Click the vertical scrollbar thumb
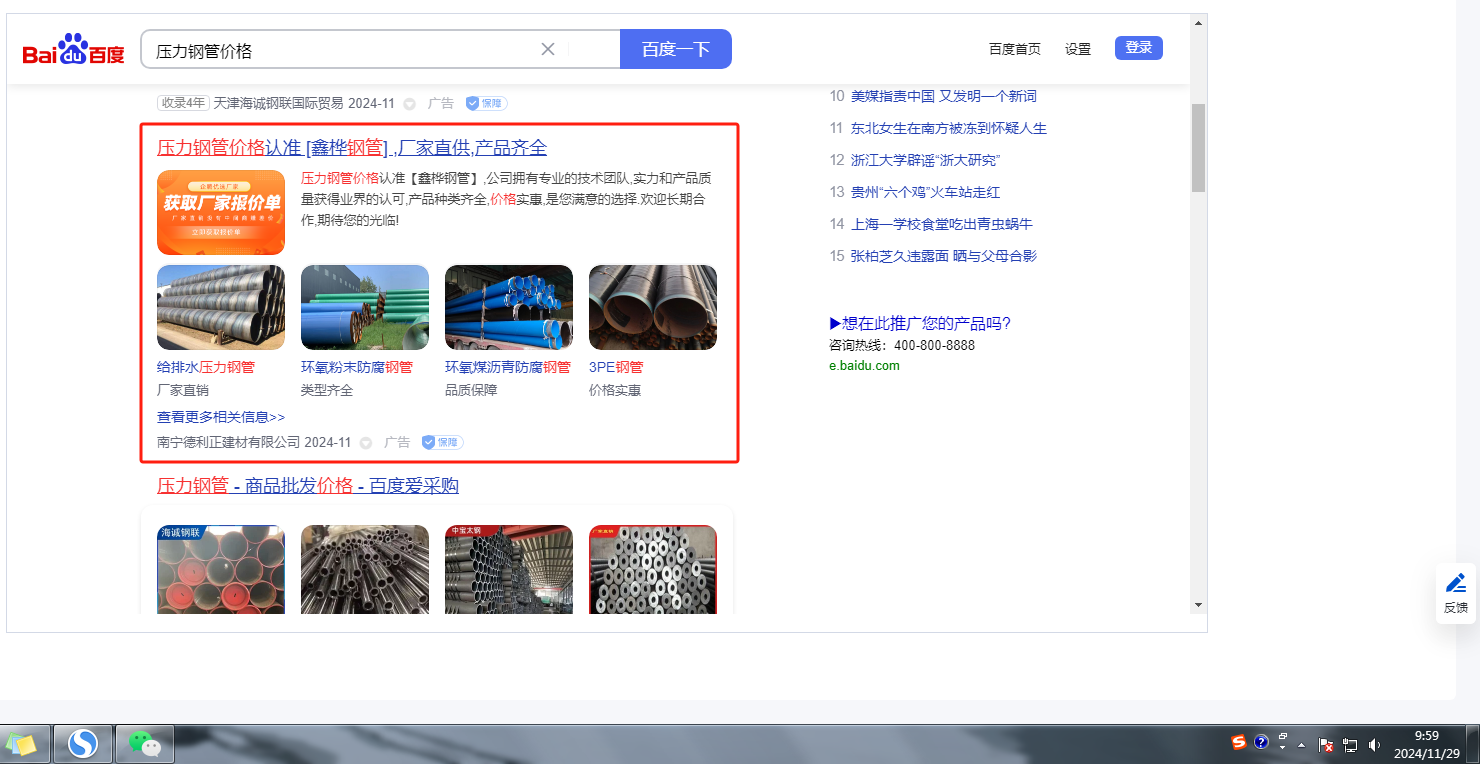The height and width of the screenshot is (764, 1480). click(x=1198, y=147)
